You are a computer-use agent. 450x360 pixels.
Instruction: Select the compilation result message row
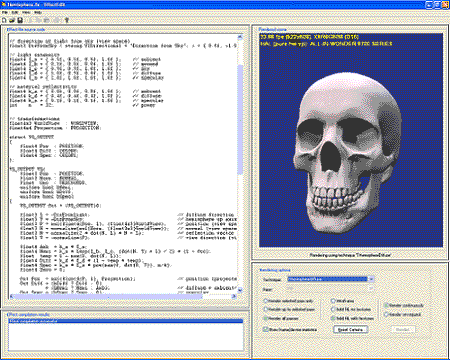(x=126, y=321)
